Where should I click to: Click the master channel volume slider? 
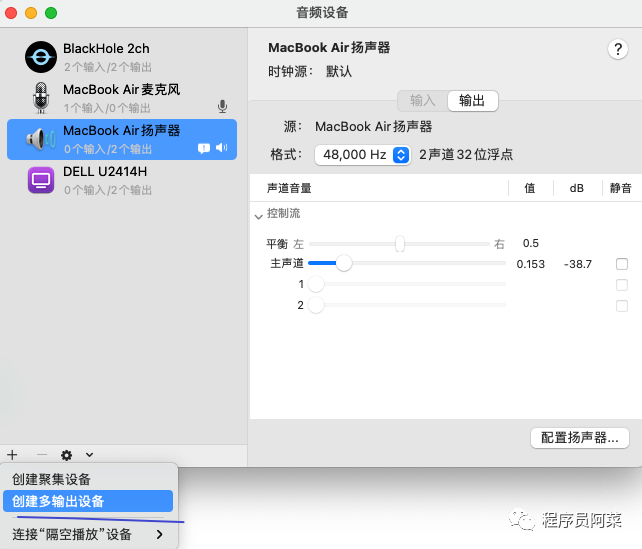click(x=407, y=263)
